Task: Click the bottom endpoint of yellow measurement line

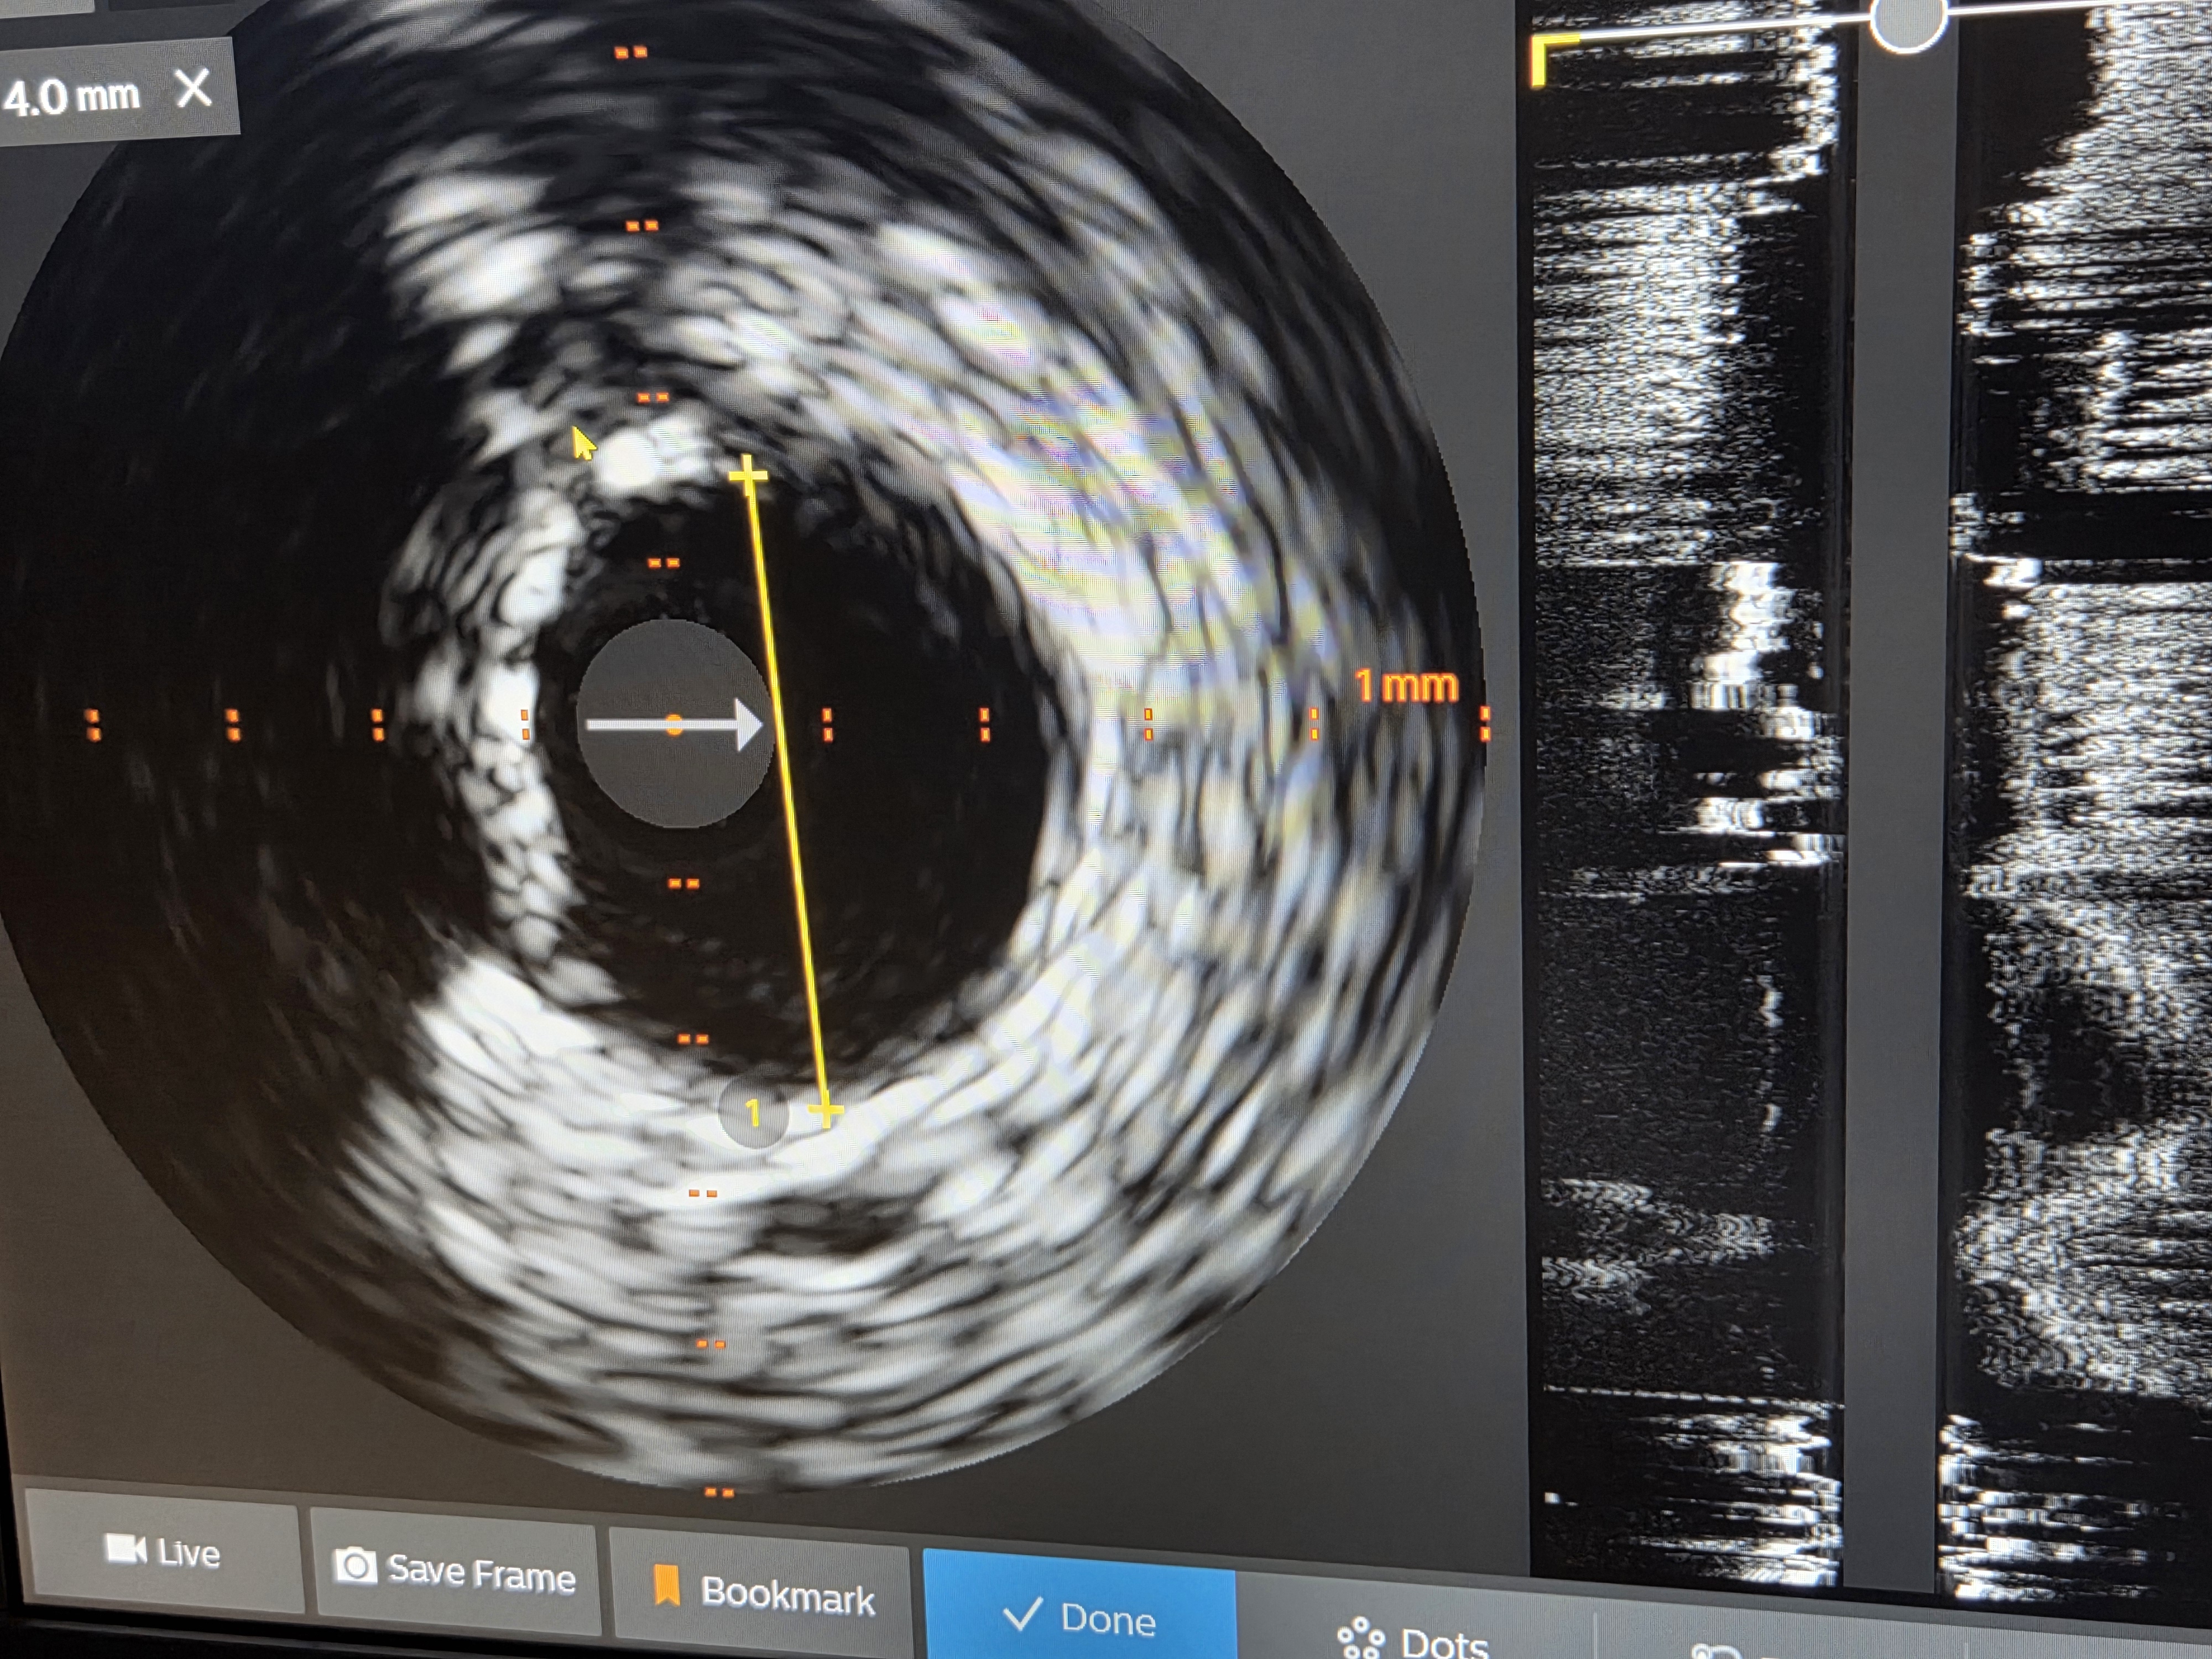Action: click(x=825, y=1110)
